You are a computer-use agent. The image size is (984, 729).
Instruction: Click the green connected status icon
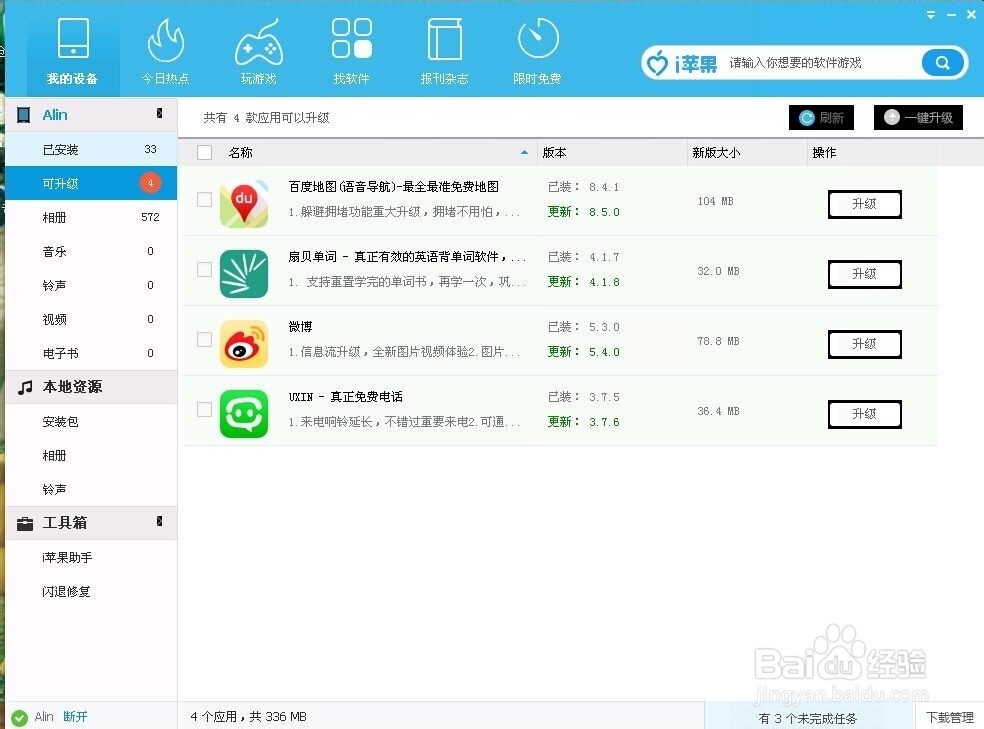coord(19,717)
